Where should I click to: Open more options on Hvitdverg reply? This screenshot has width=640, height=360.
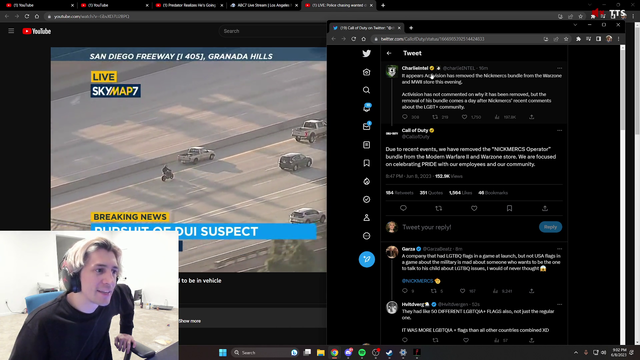click(560, 304)
